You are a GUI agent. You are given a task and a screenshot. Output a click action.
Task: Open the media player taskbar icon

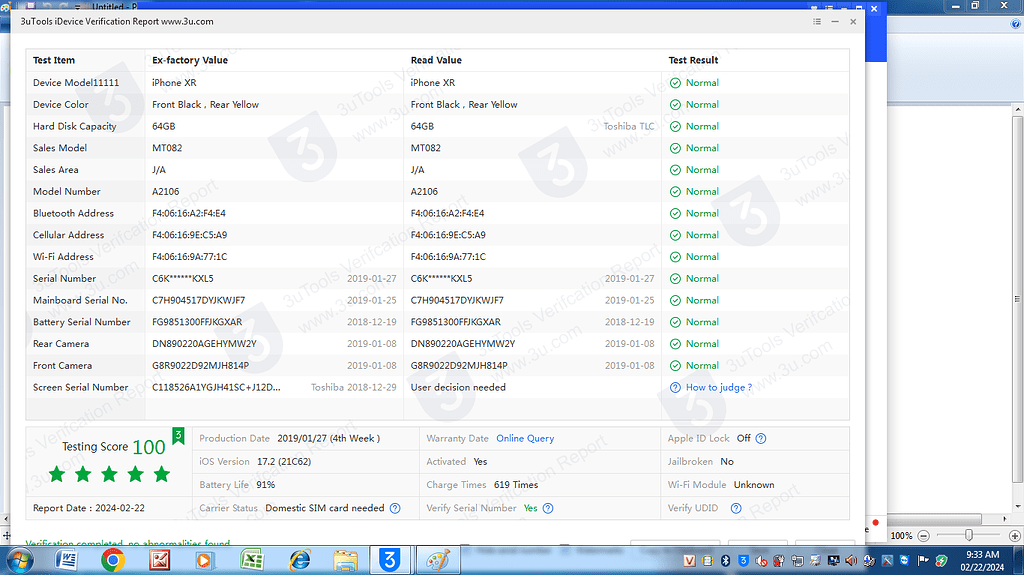[204, 561]
